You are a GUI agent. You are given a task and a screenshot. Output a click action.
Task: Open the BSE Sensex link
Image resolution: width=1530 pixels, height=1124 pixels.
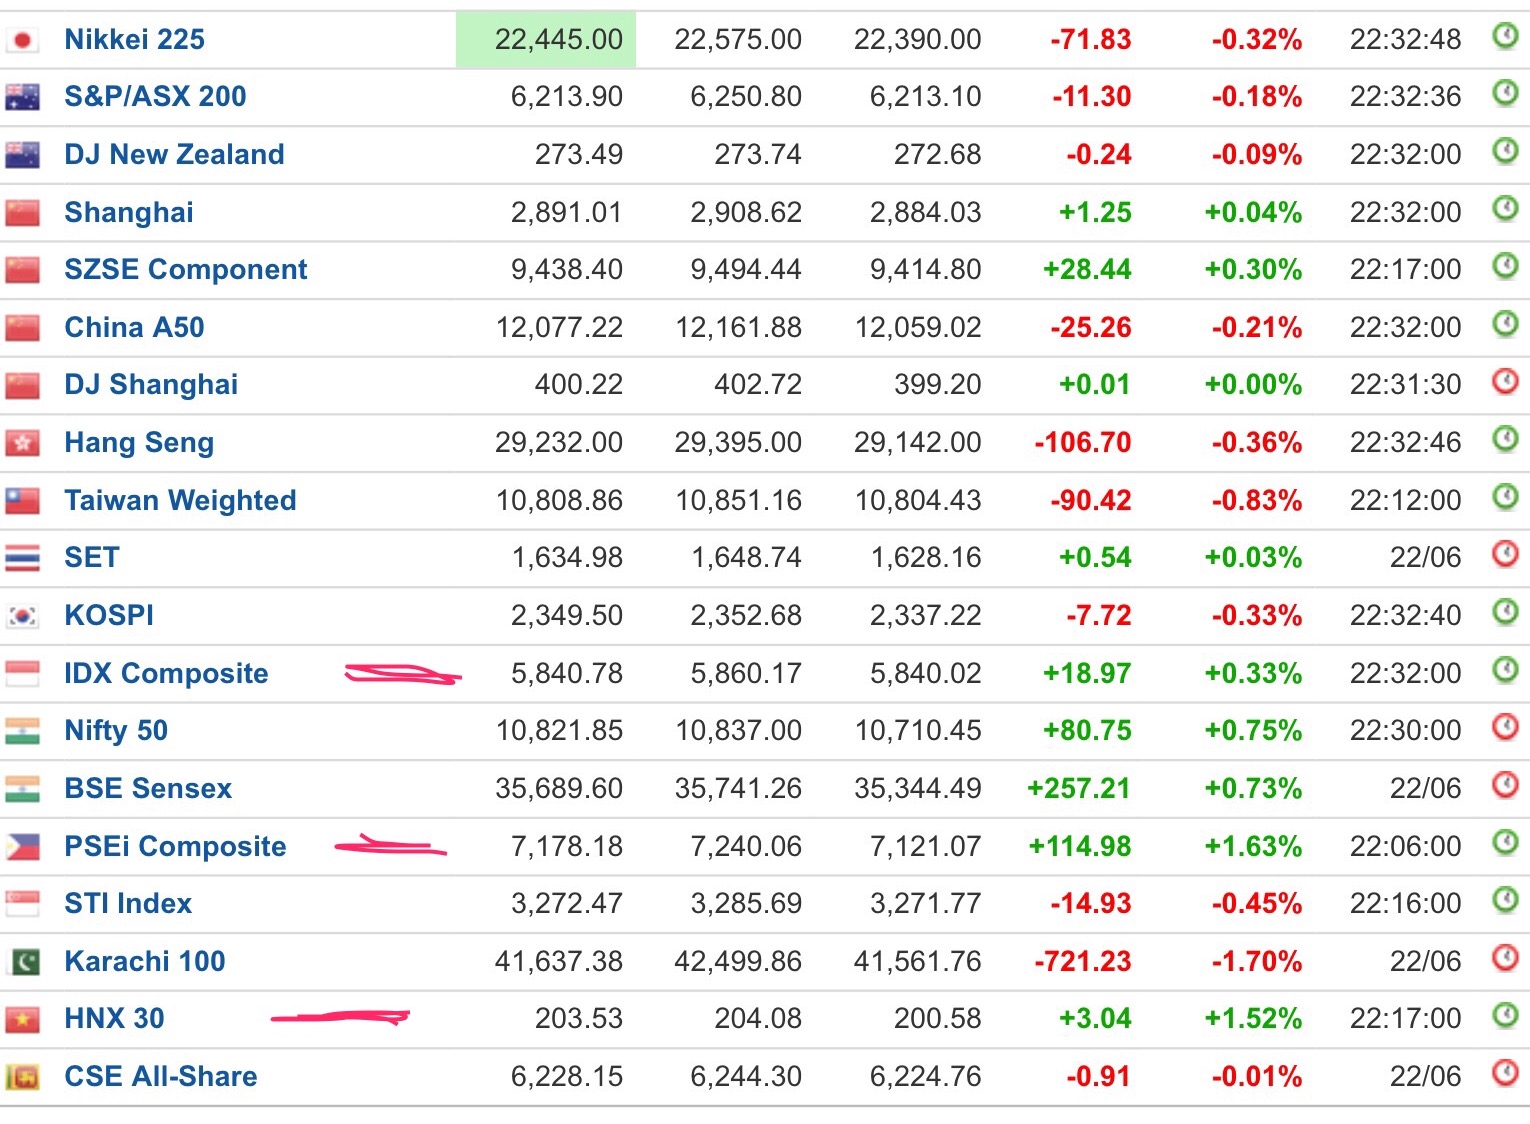click(148, 788)
